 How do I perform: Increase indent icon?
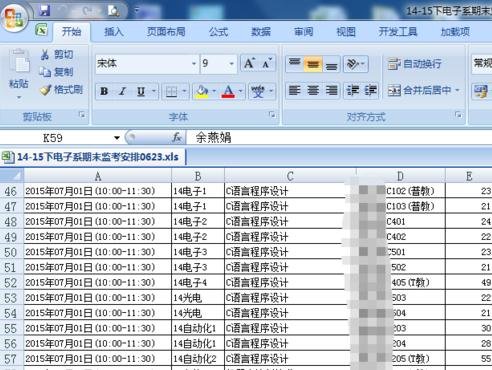point(370,90)
